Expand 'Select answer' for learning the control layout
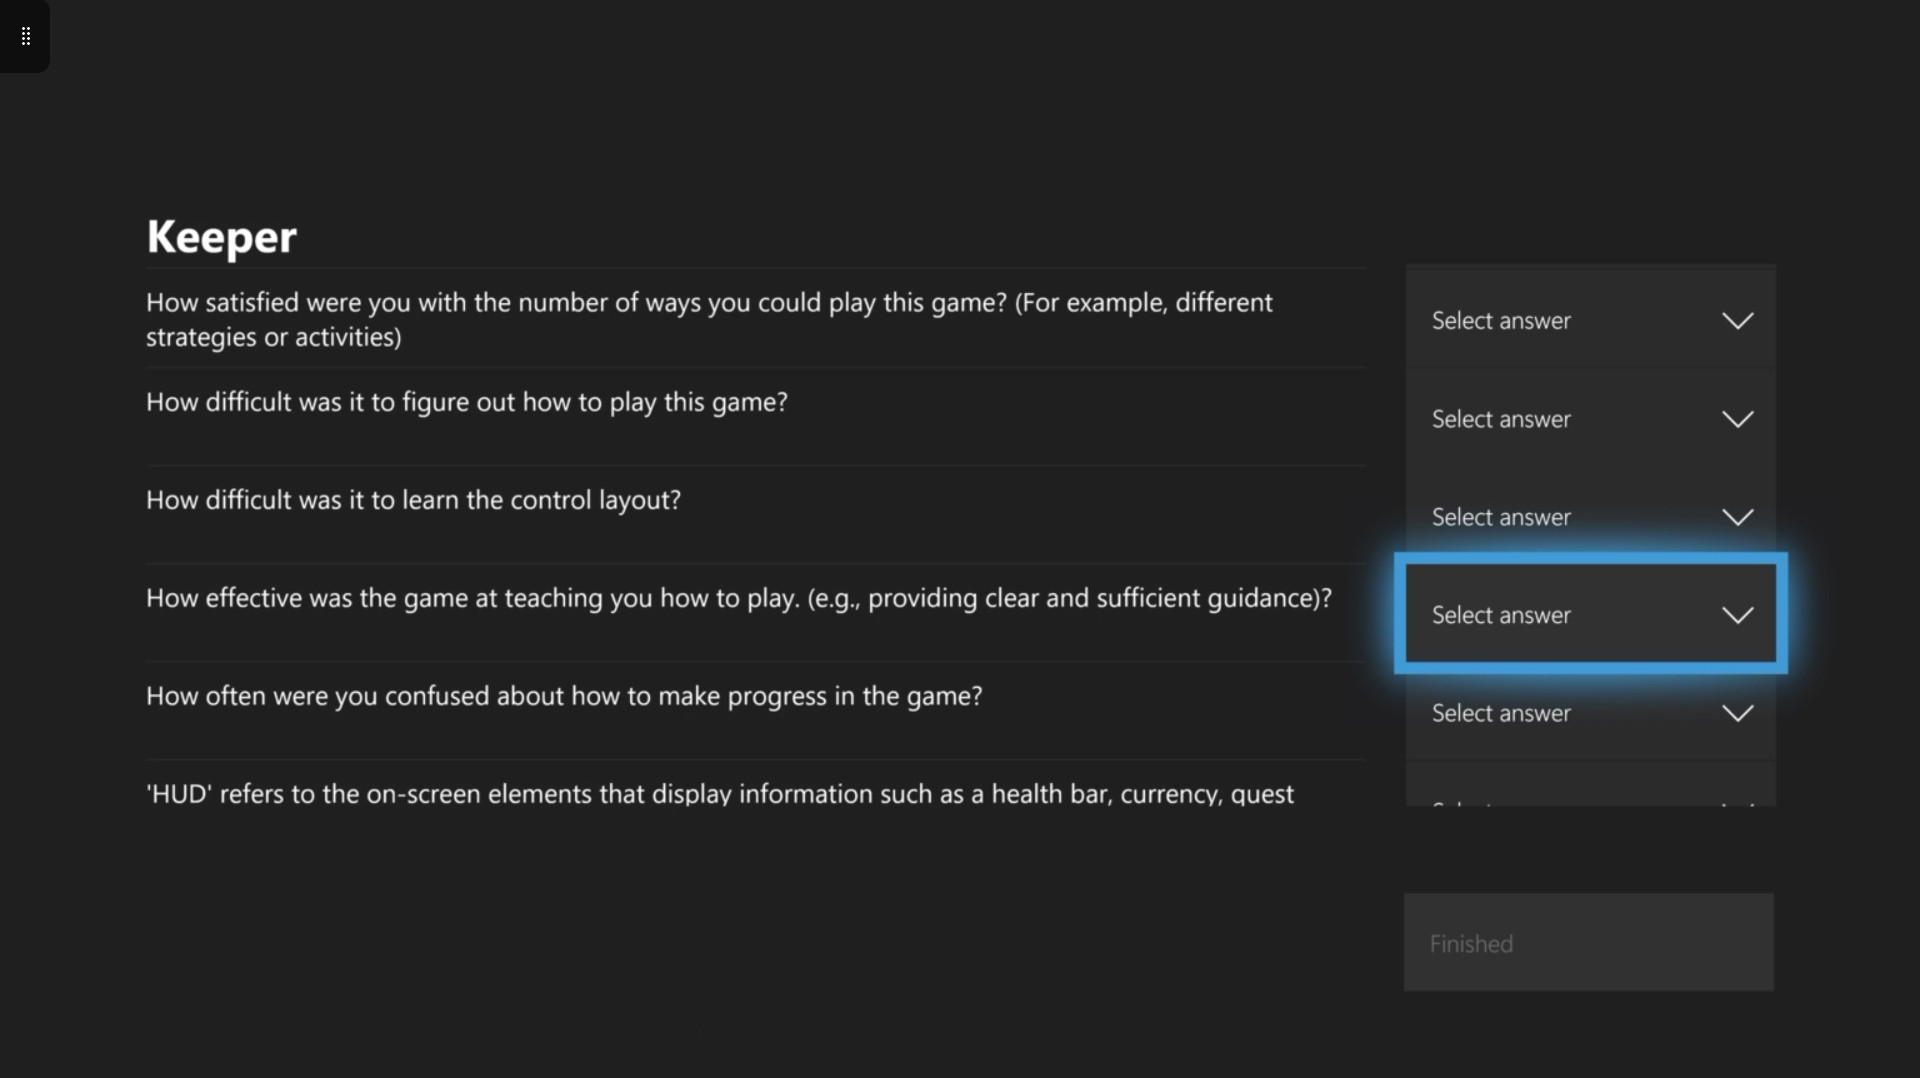The height and width of the screenshot is (1078, 1920). tap(1500, 517)
